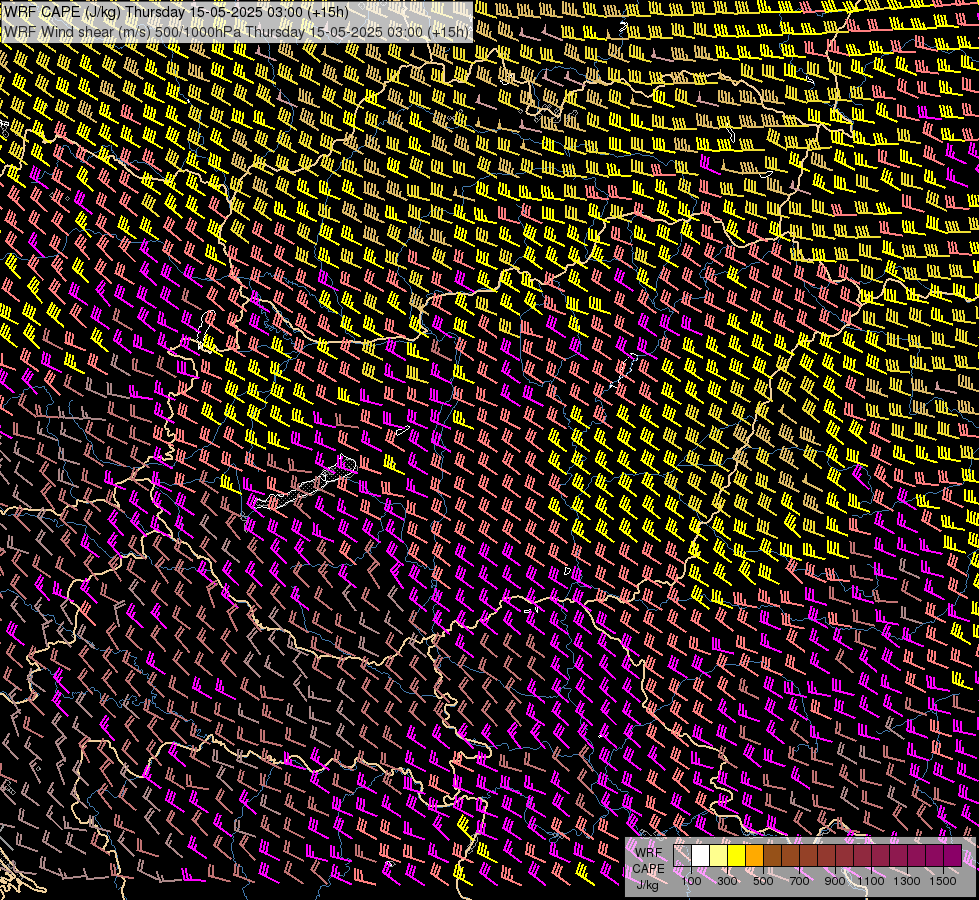
Task: Click the 1100 legend value
Action: tap(871, 881)
